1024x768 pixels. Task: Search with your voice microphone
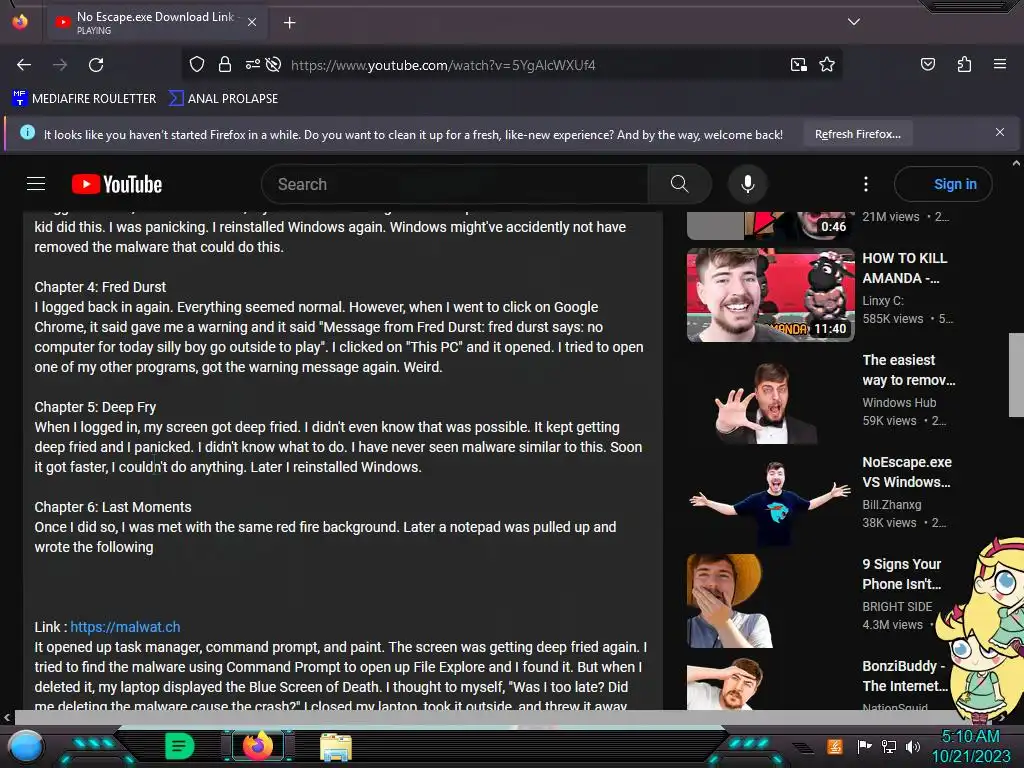pos(748,184)
